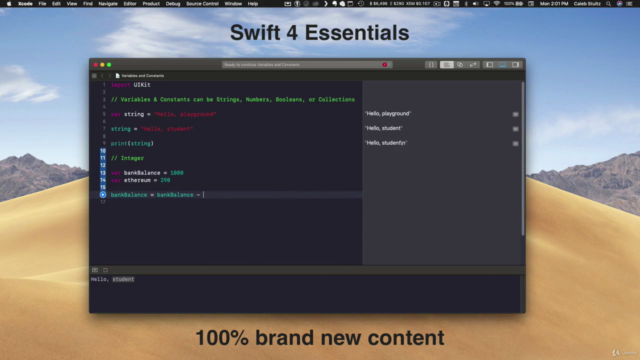Click the "student" word in console output
640x360 pixels.
[123, 280]
